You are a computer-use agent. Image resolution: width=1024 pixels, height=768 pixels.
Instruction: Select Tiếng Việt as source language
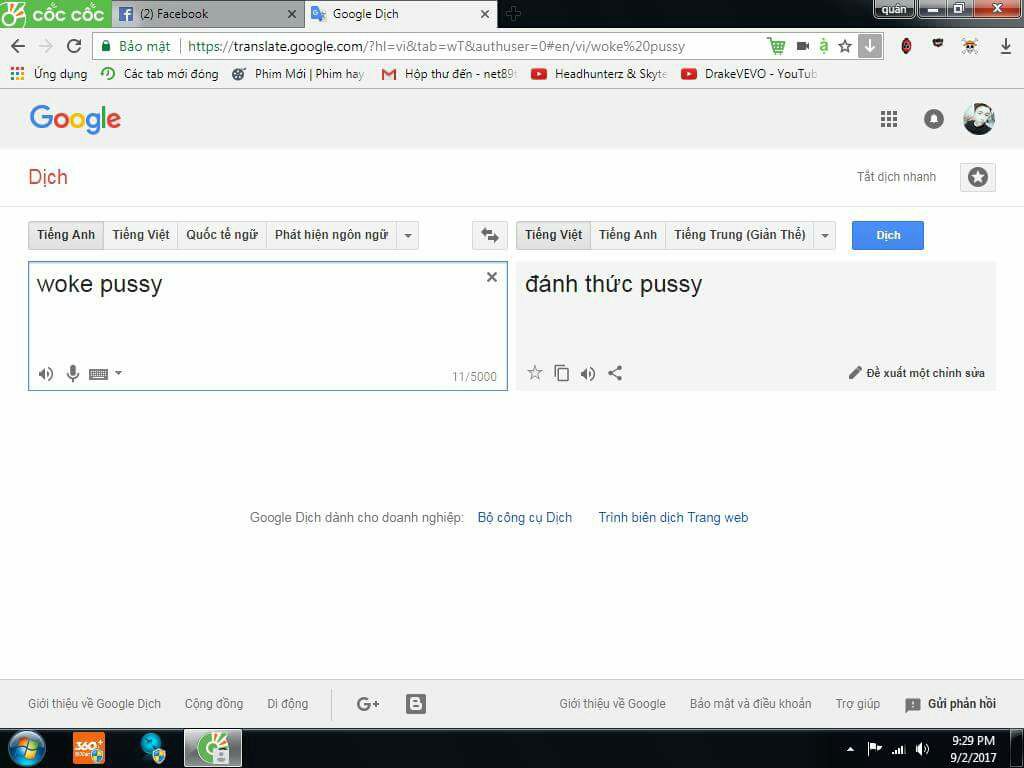coord(141,235)
